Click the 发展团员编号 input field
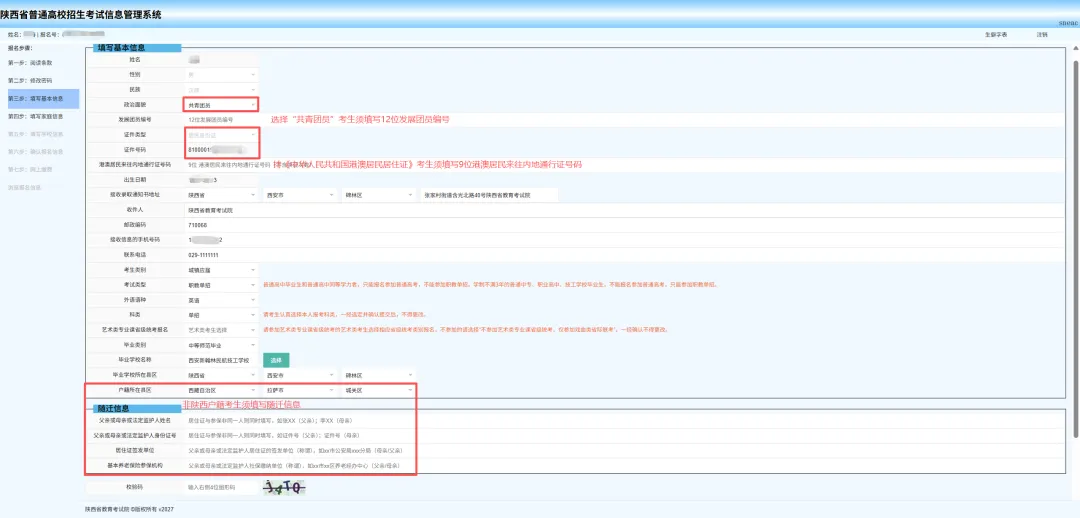The width and height of the screenshot is (1080, 518). point(221,119)
